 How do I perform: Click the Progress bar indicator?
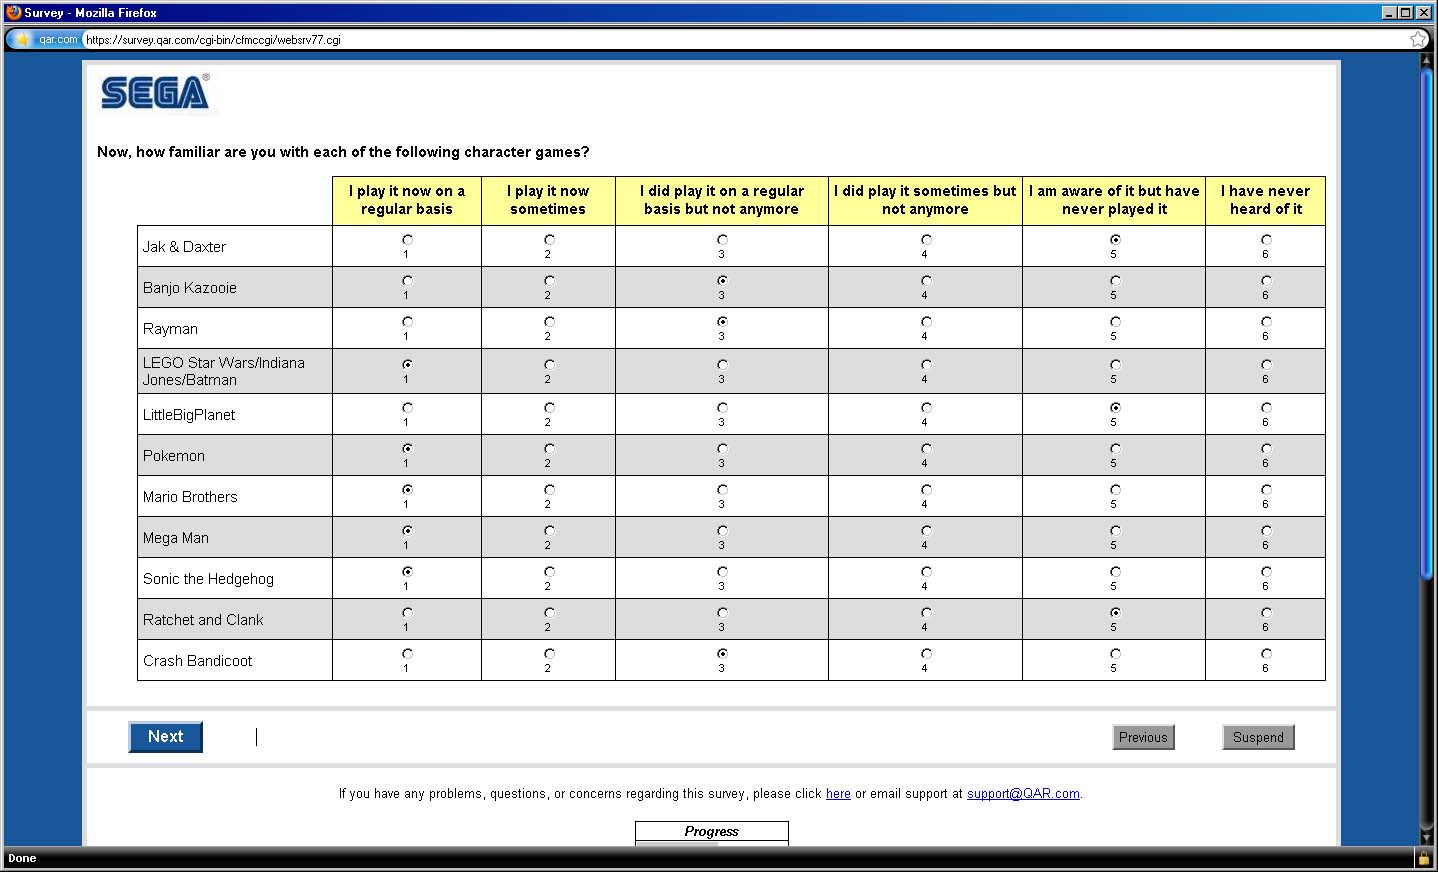pos(712,843)
